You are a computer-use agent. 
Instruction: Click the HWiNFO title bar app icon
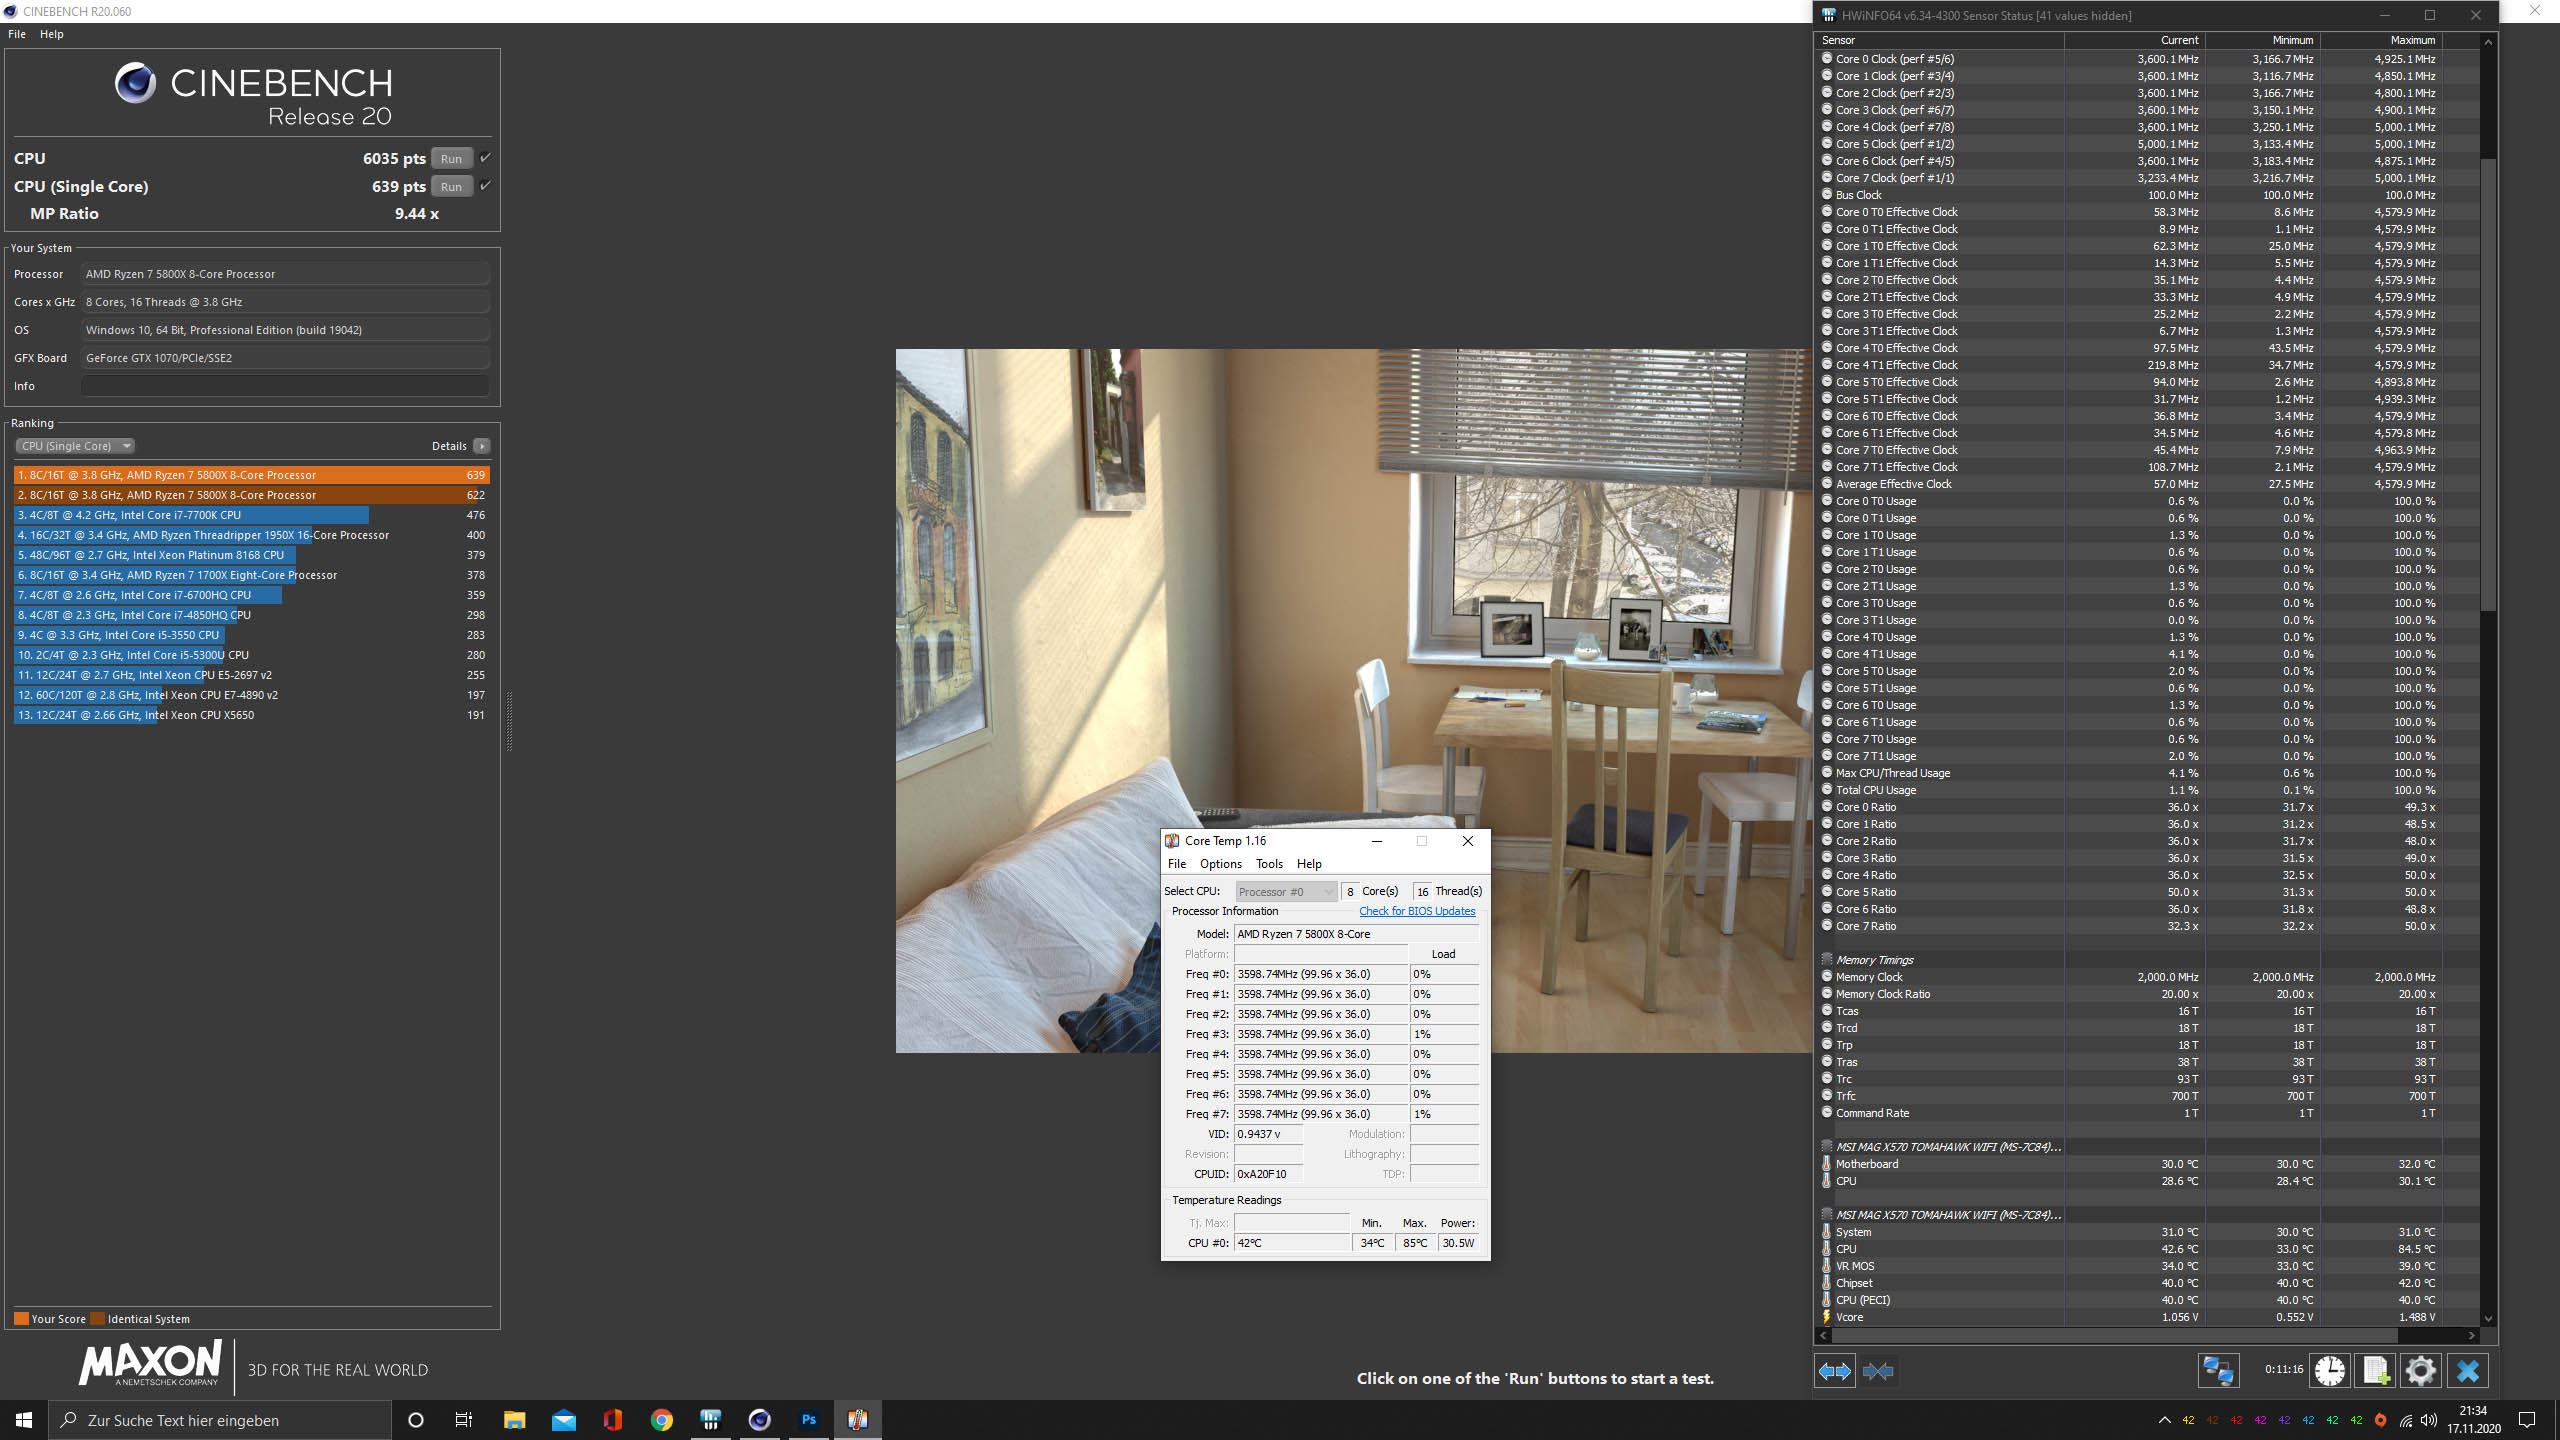pos(1829,15)
